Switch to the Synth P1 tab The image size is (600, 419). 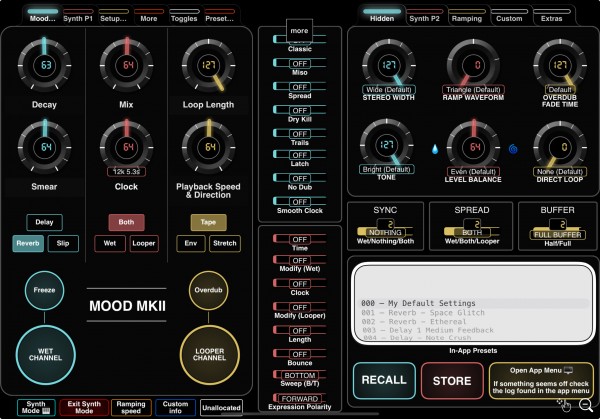coord(78,16)
